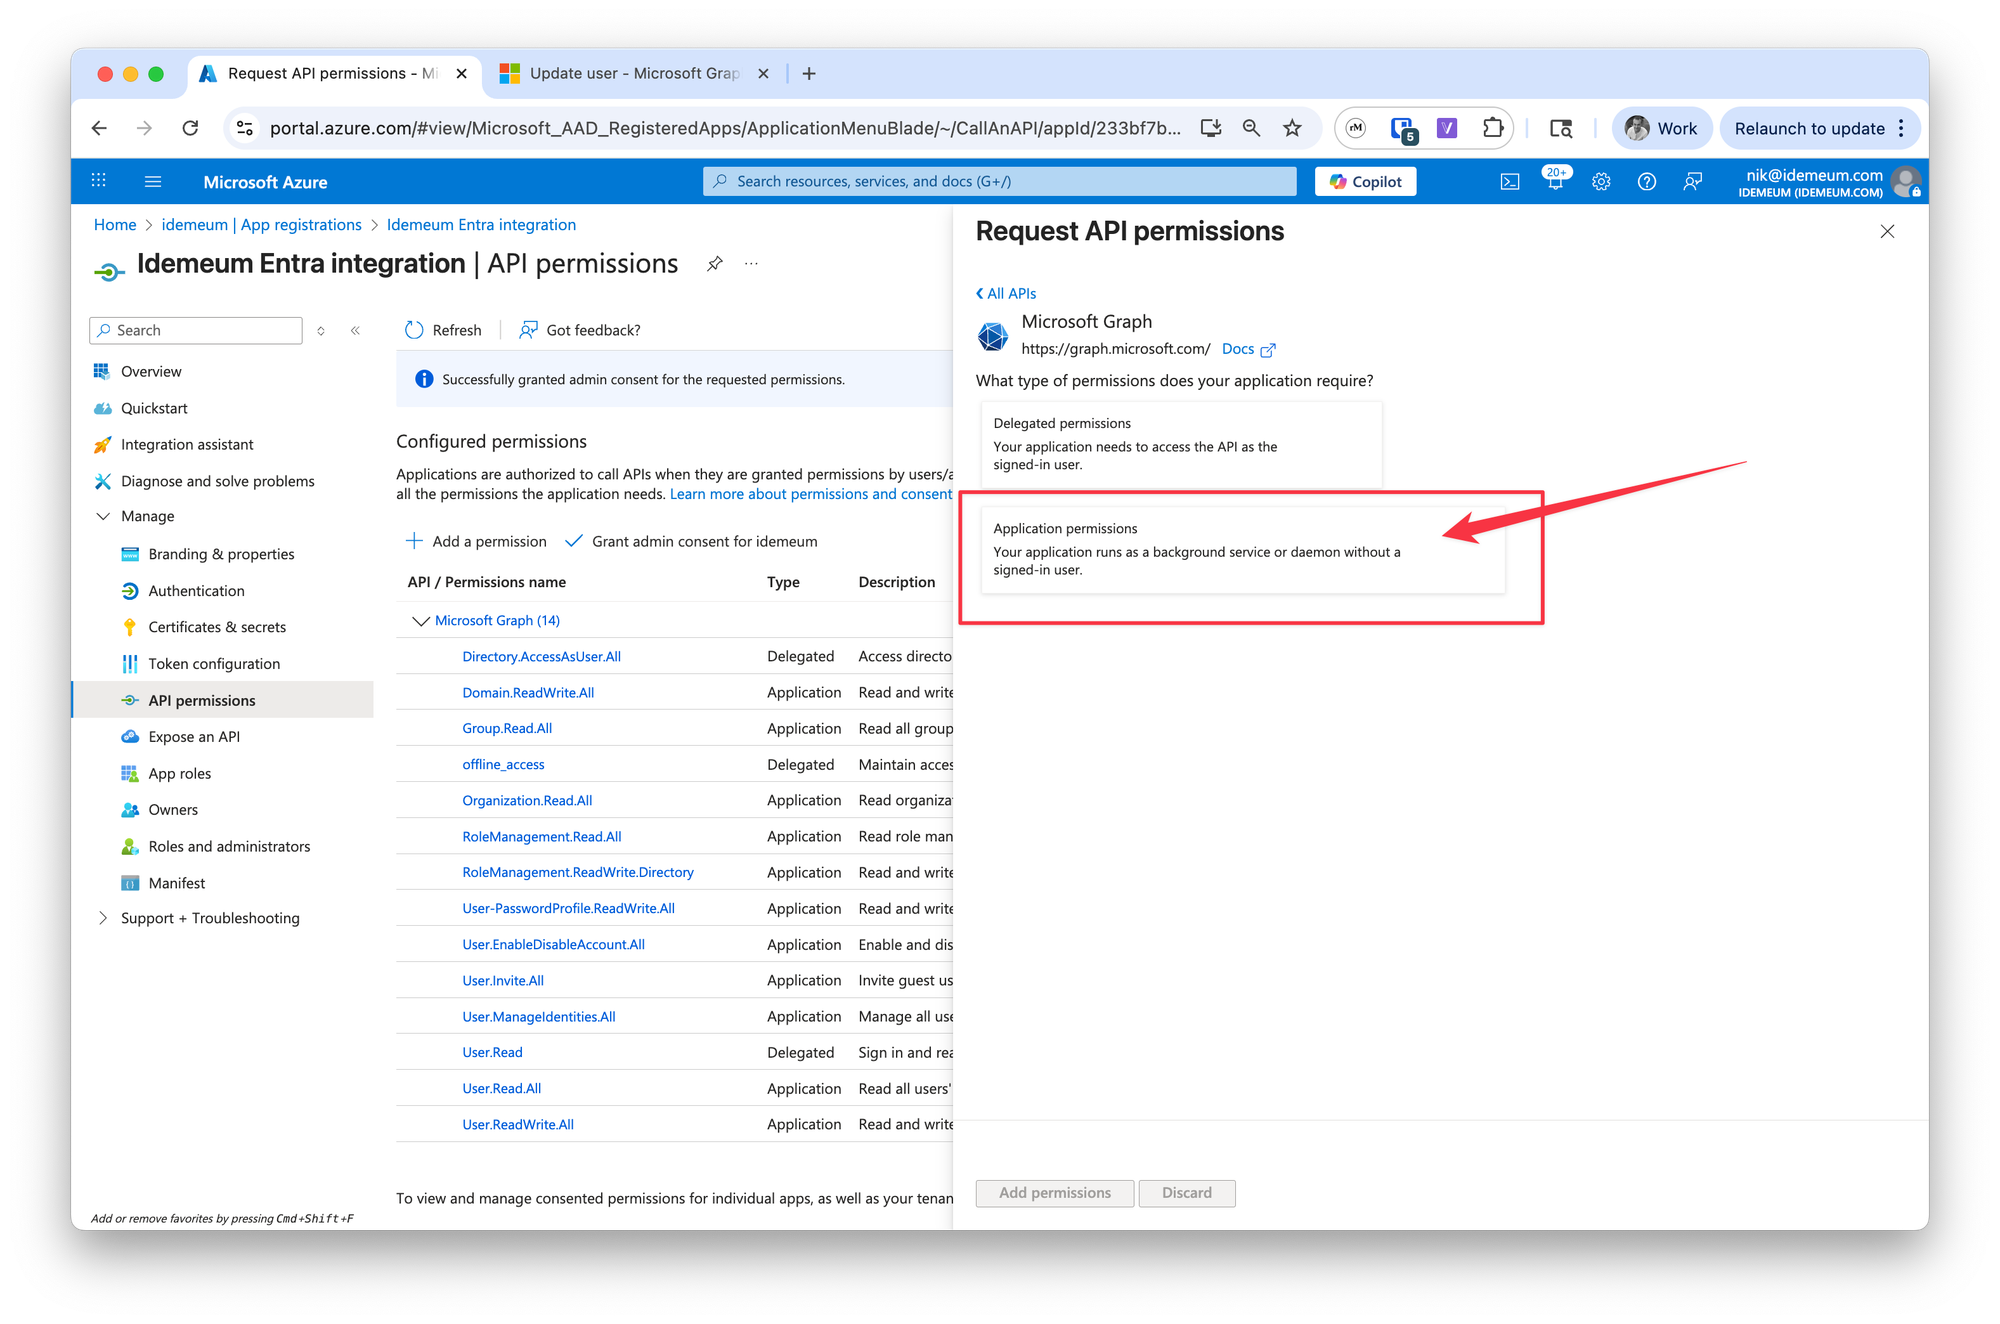Click the Refresh icon button
Viewport: 2000px width, 1324px height.
pyautogui.click(x=443, y=330)
